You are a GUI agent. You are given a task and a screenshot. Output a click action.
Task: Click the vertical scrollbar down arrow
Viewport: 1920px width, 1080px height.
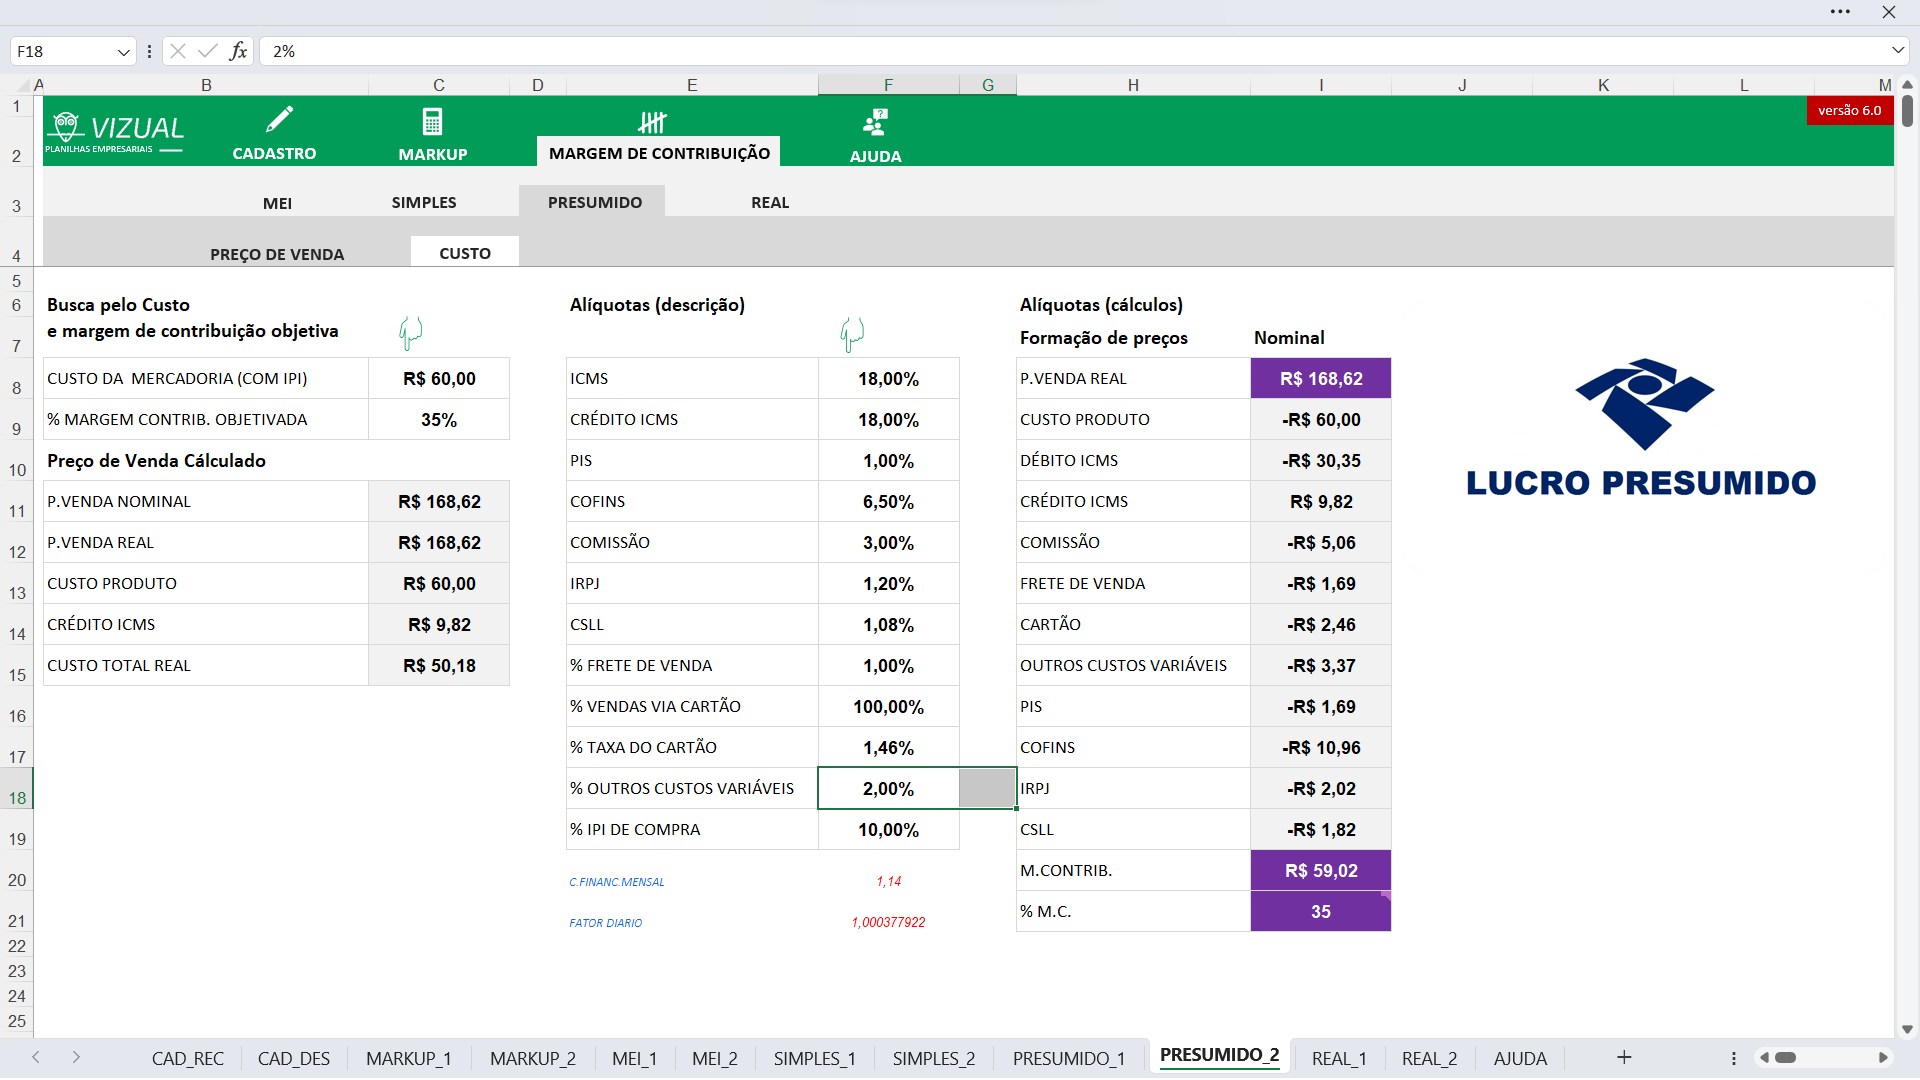tap(1907, 1029)
